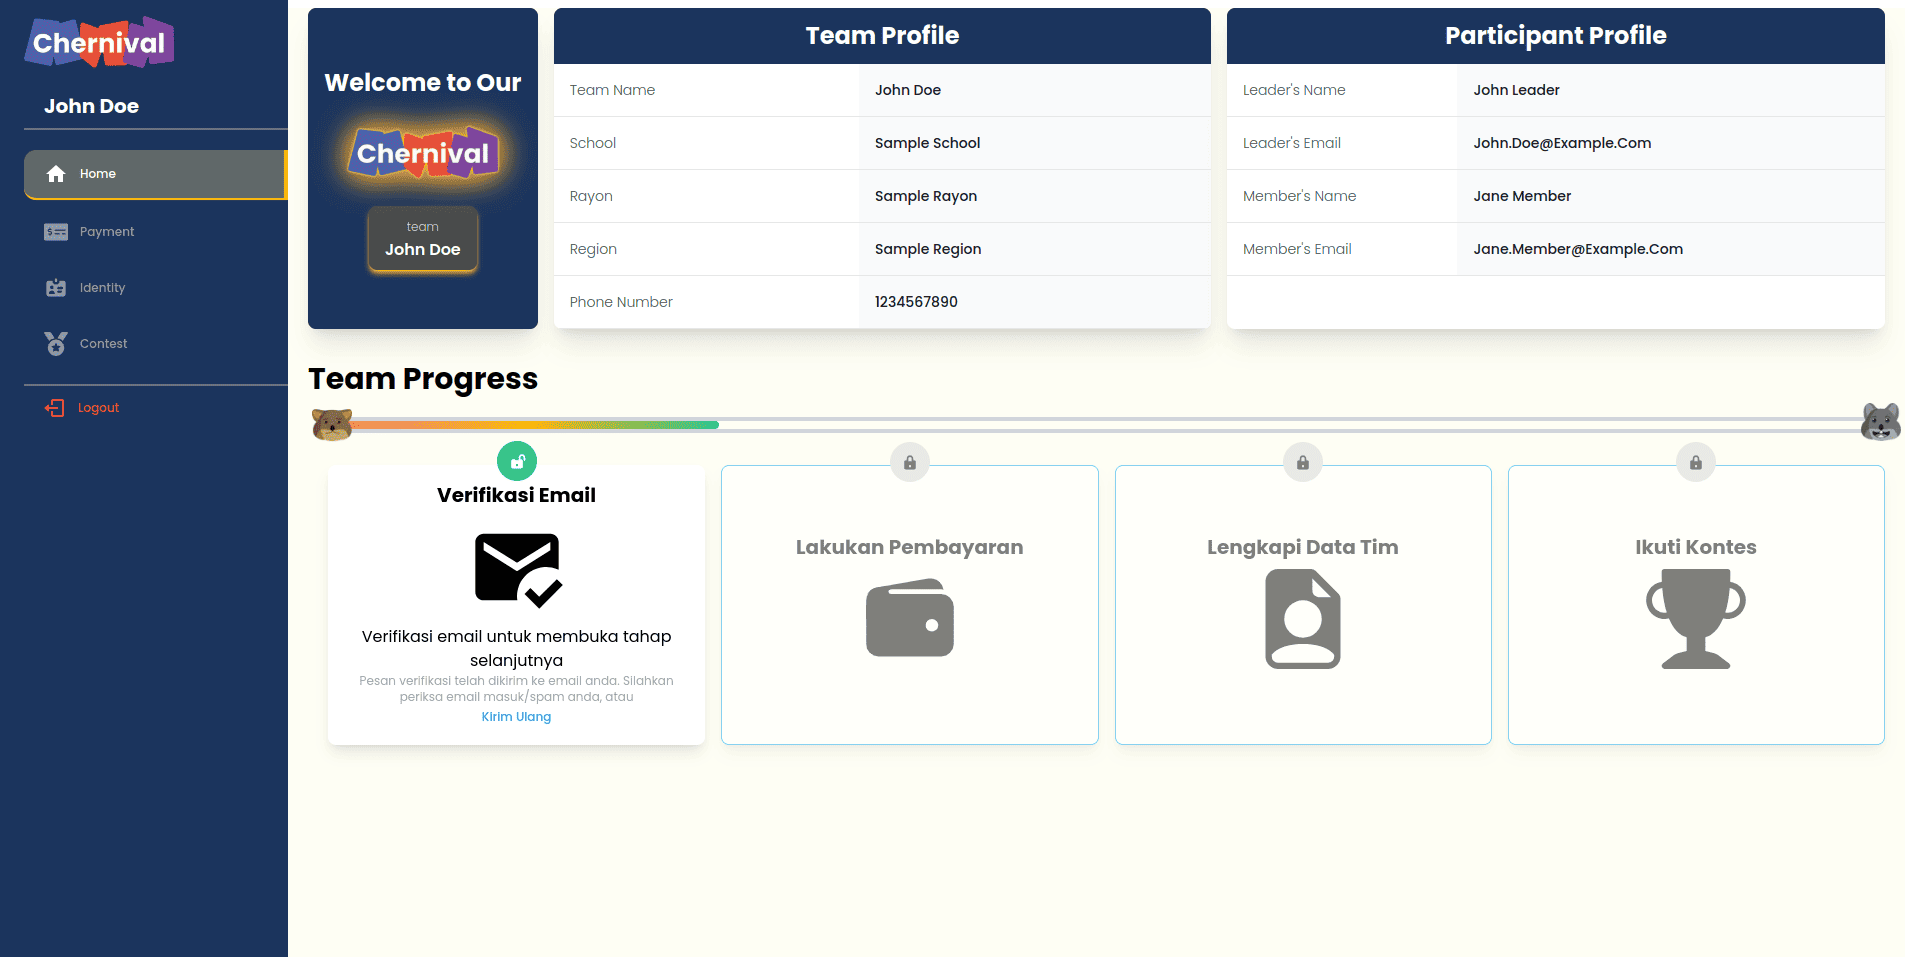
Task: Click the Team Progress heading
Action: point(423,379)
